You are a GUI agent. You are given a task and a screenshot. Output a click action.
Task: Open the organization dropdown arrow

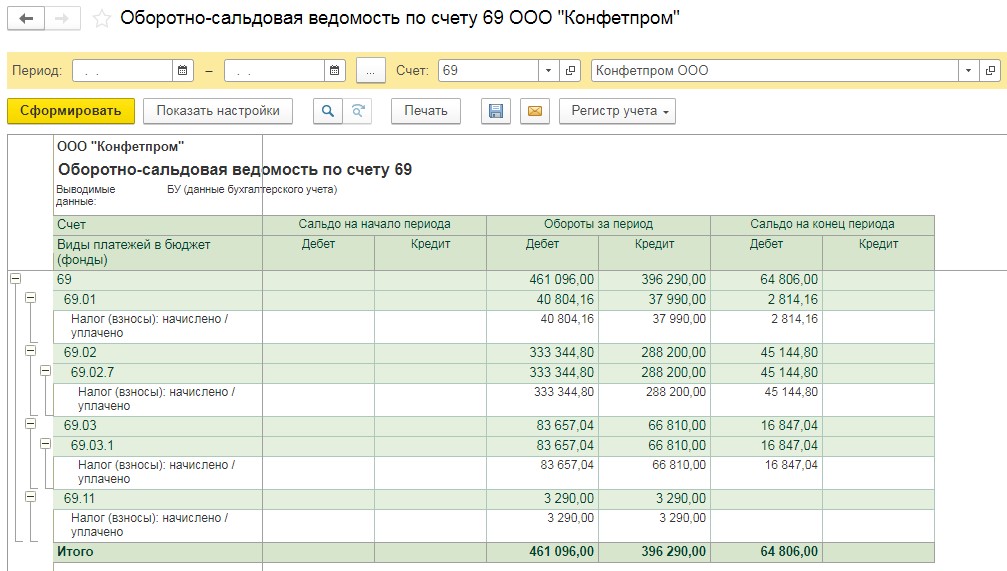tap(968, 71)
